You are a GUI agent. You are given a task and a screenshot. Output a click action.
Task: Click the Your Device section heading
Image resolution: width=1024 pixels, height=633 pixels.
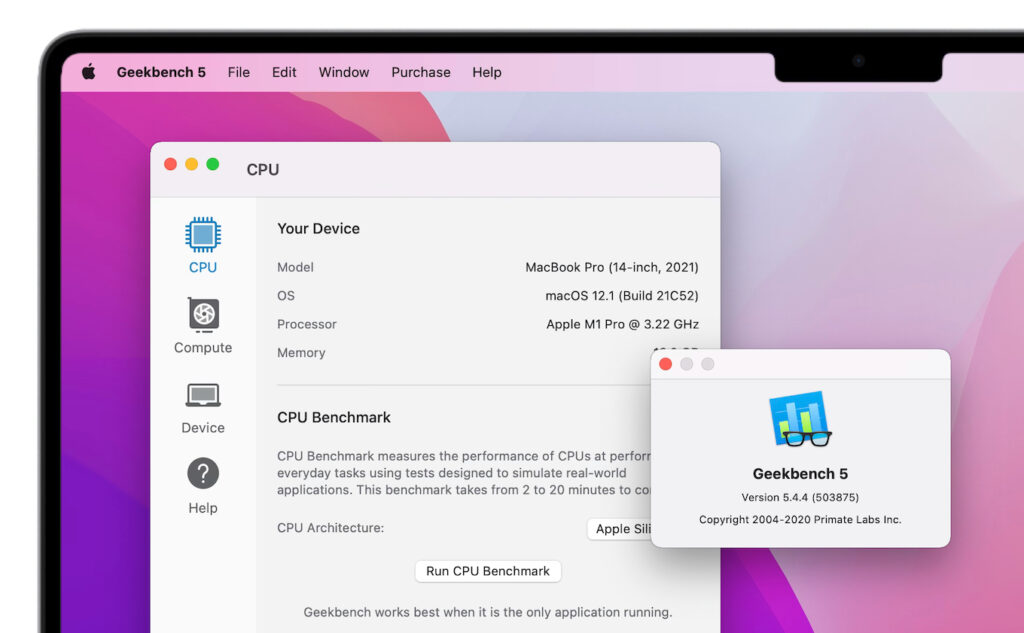[318, 228]
